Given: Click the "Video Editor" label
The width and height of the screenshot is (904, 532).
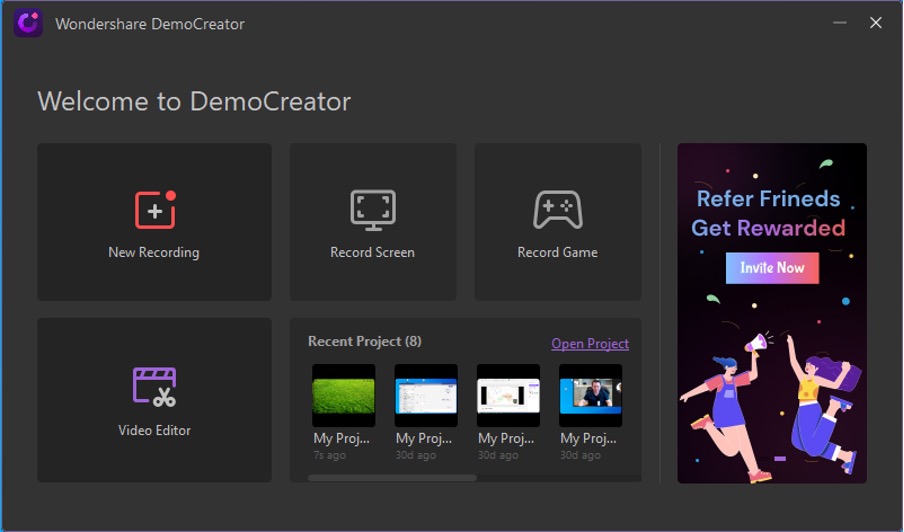Looking at the screenshot, I should coord(155,431).
